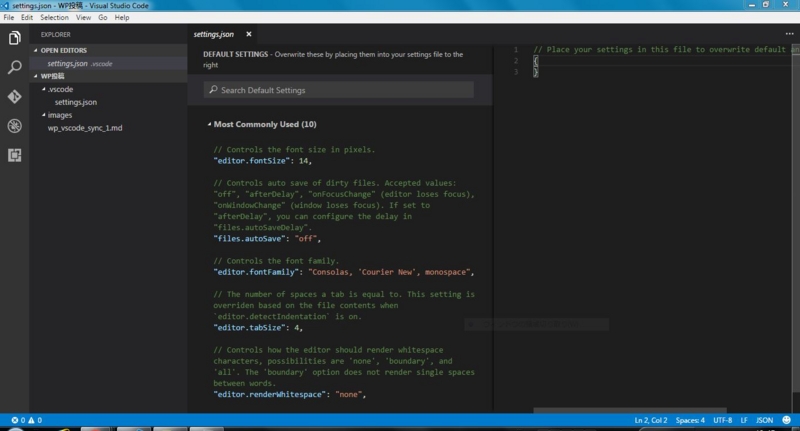Open the Selection menu
This screenshot has width=800, height=431.
[x=54, y=17]
